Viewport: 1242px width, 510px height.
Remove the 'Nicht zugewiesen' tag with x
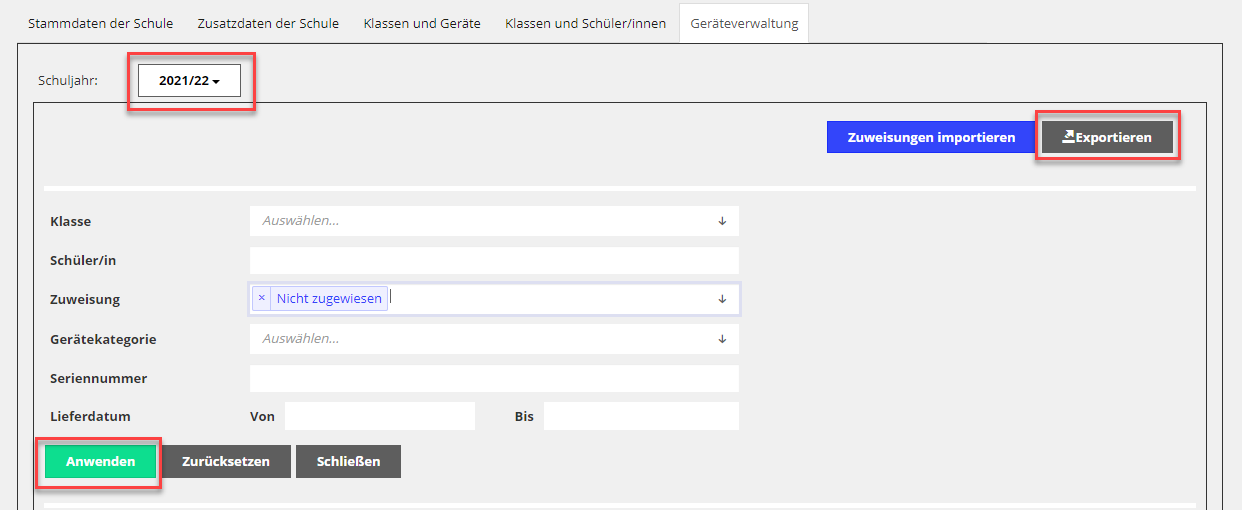[x=261, y=298]
